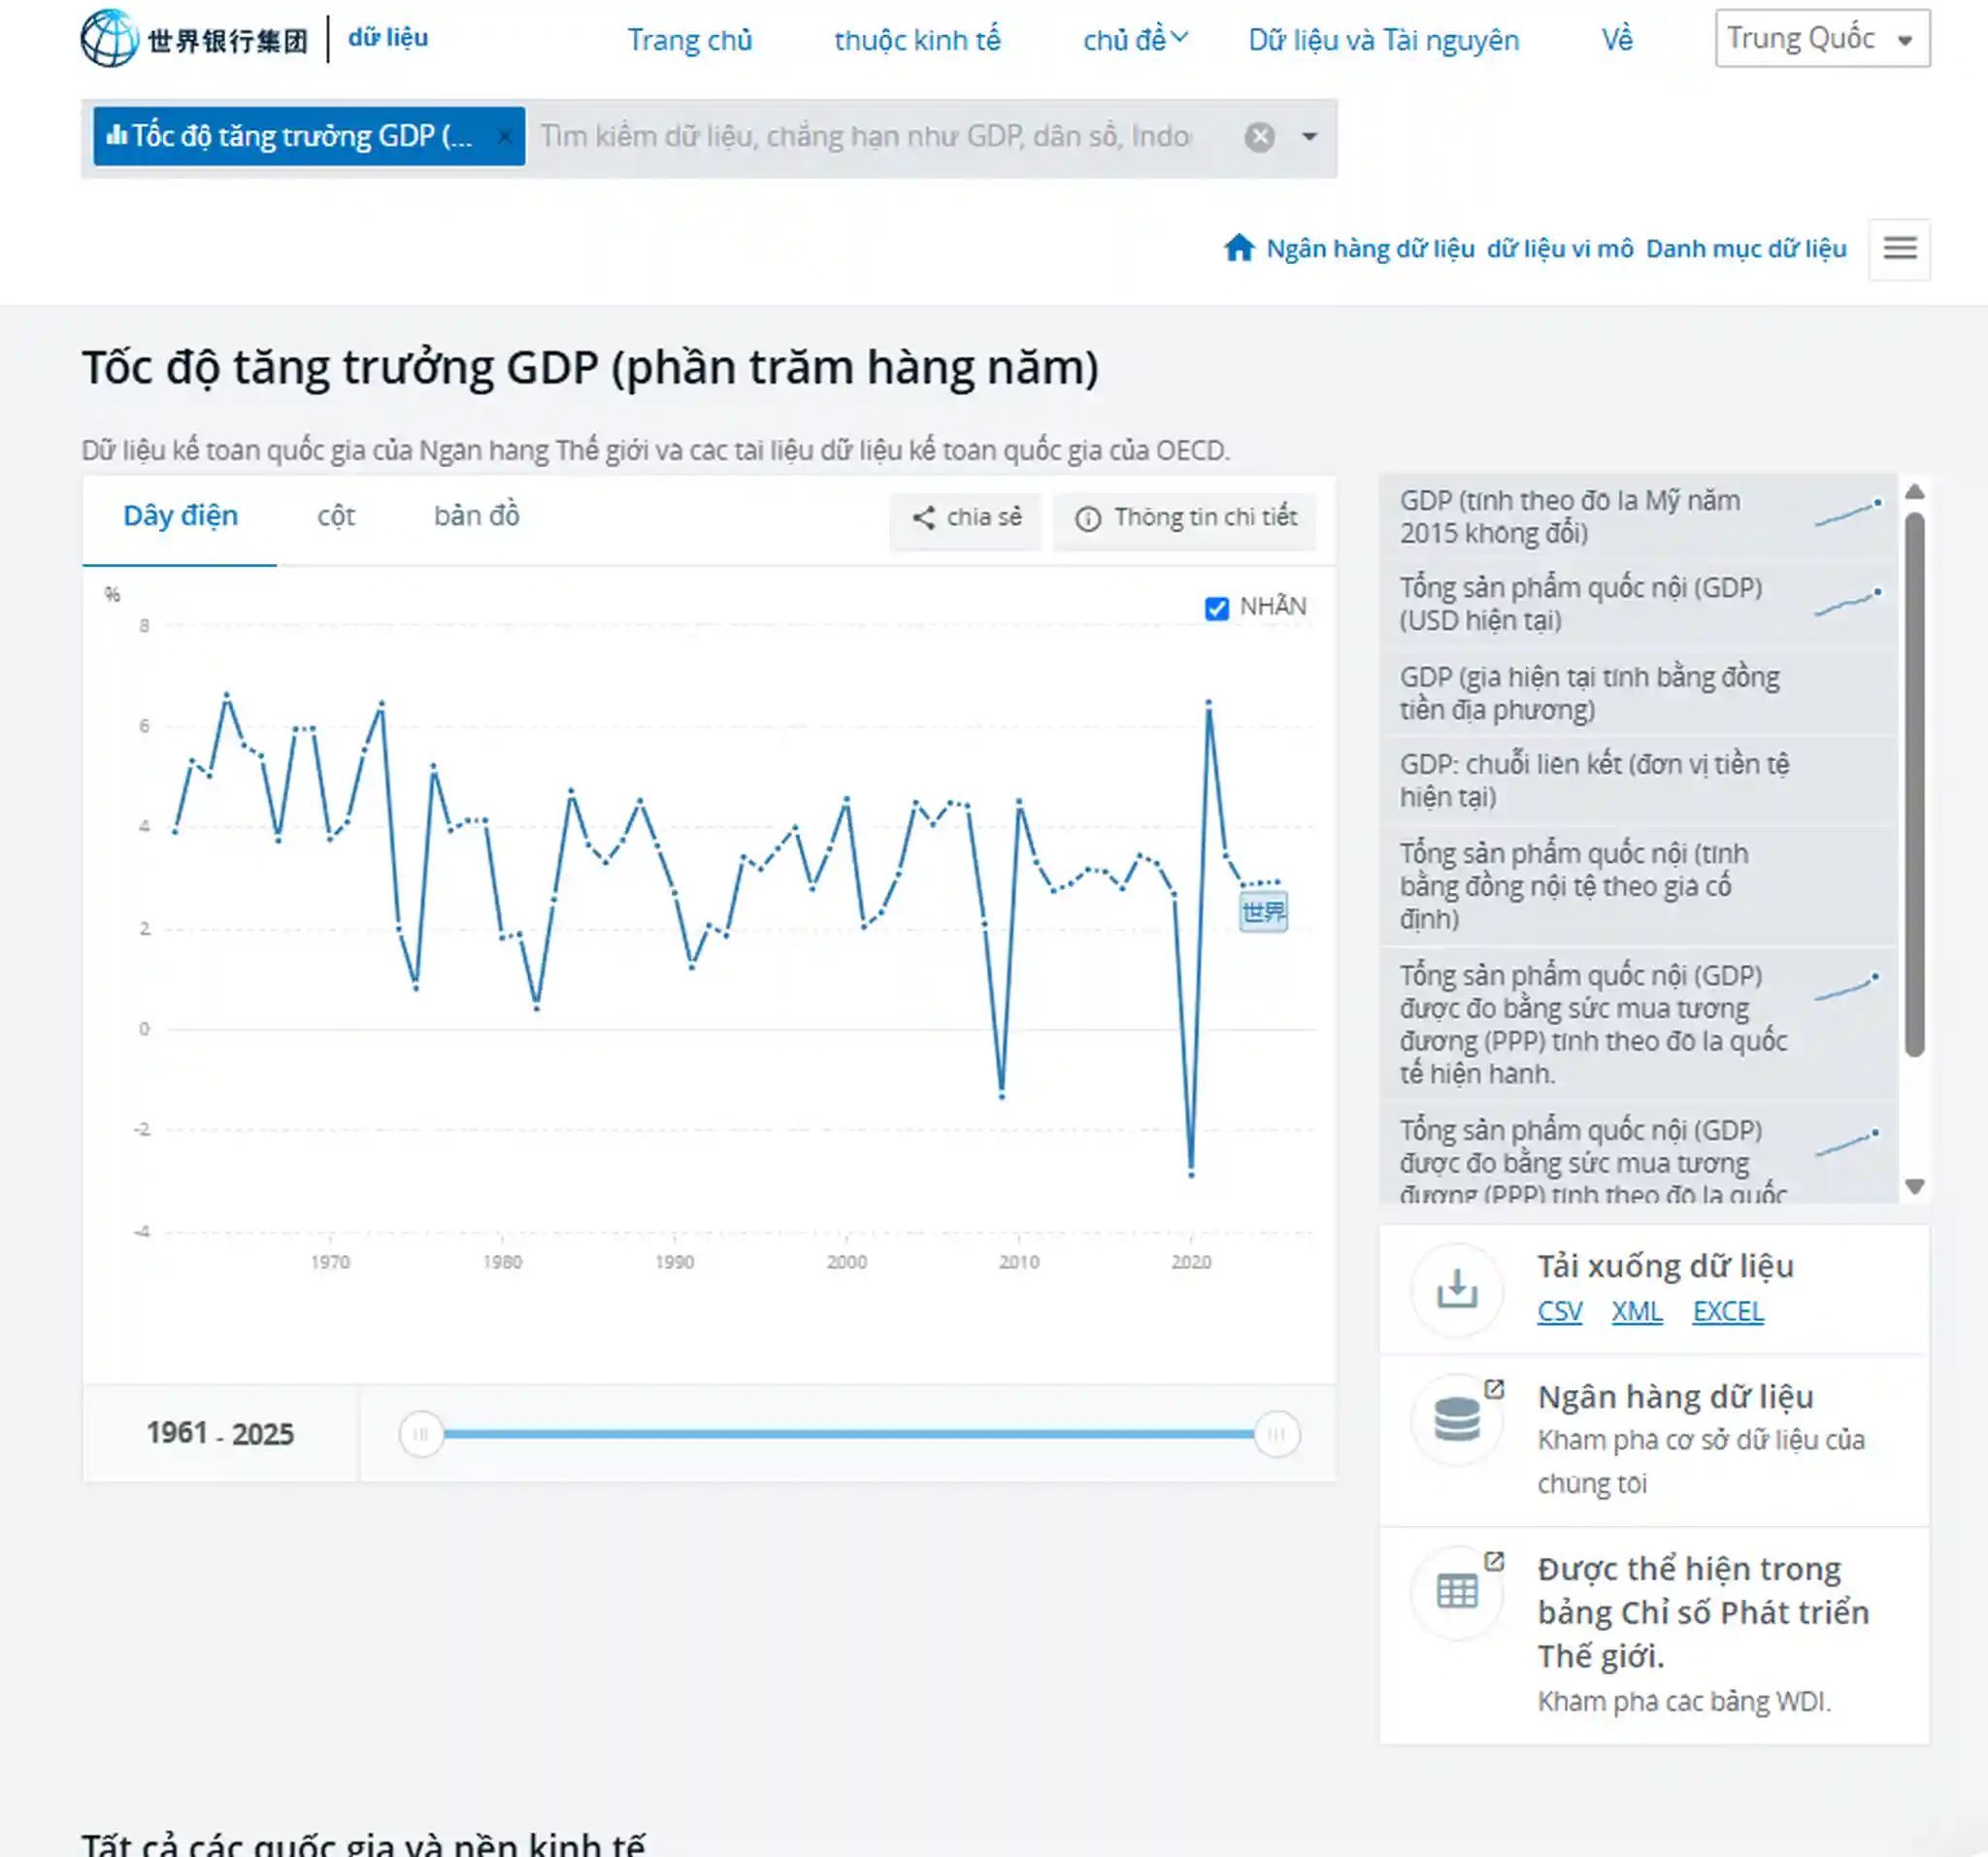Image resolution: width=1988 pixels, height=1857 pixels.
Task: Open World Development Indicators table link
Action: [1703, 1612]
